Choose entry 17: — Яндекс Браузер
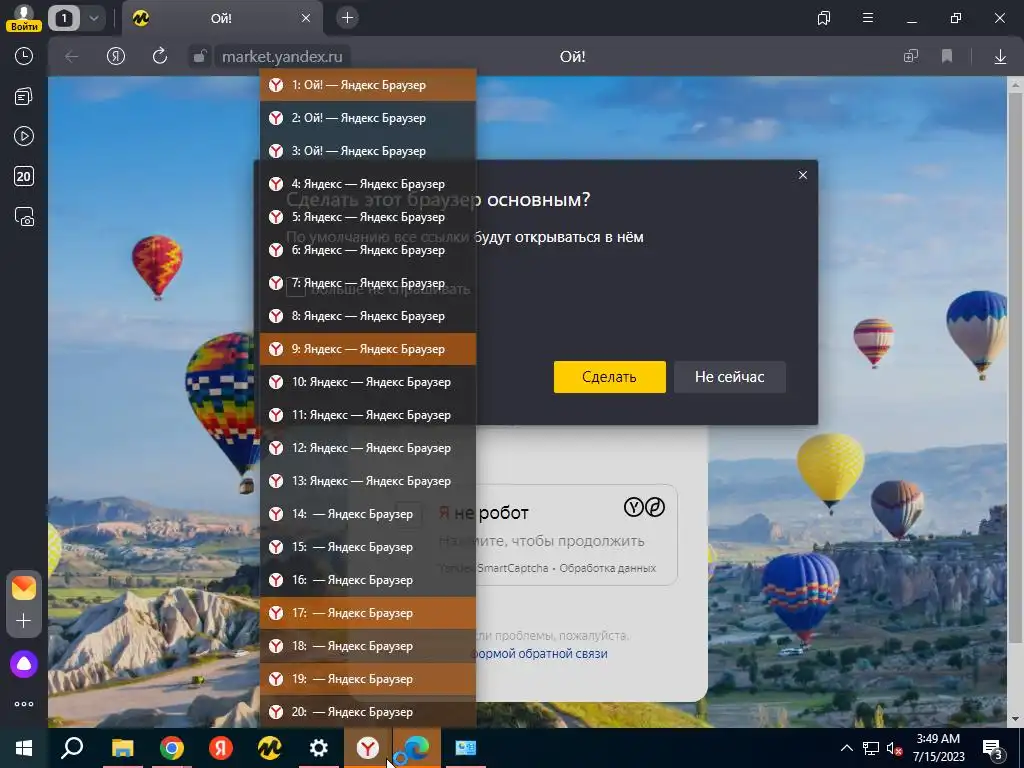The width and height of the screenshot is (1024, 768). coord(368,613)
